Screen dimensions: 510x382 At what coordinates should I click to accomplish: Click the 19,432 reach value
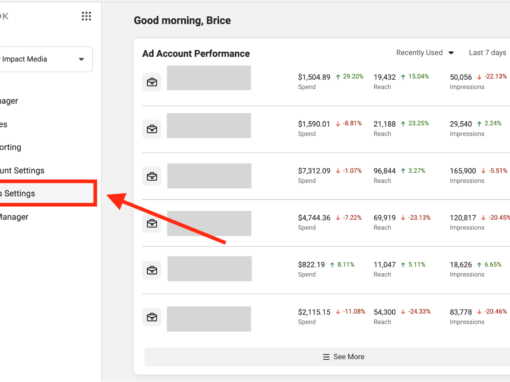[x=384, y=77]
